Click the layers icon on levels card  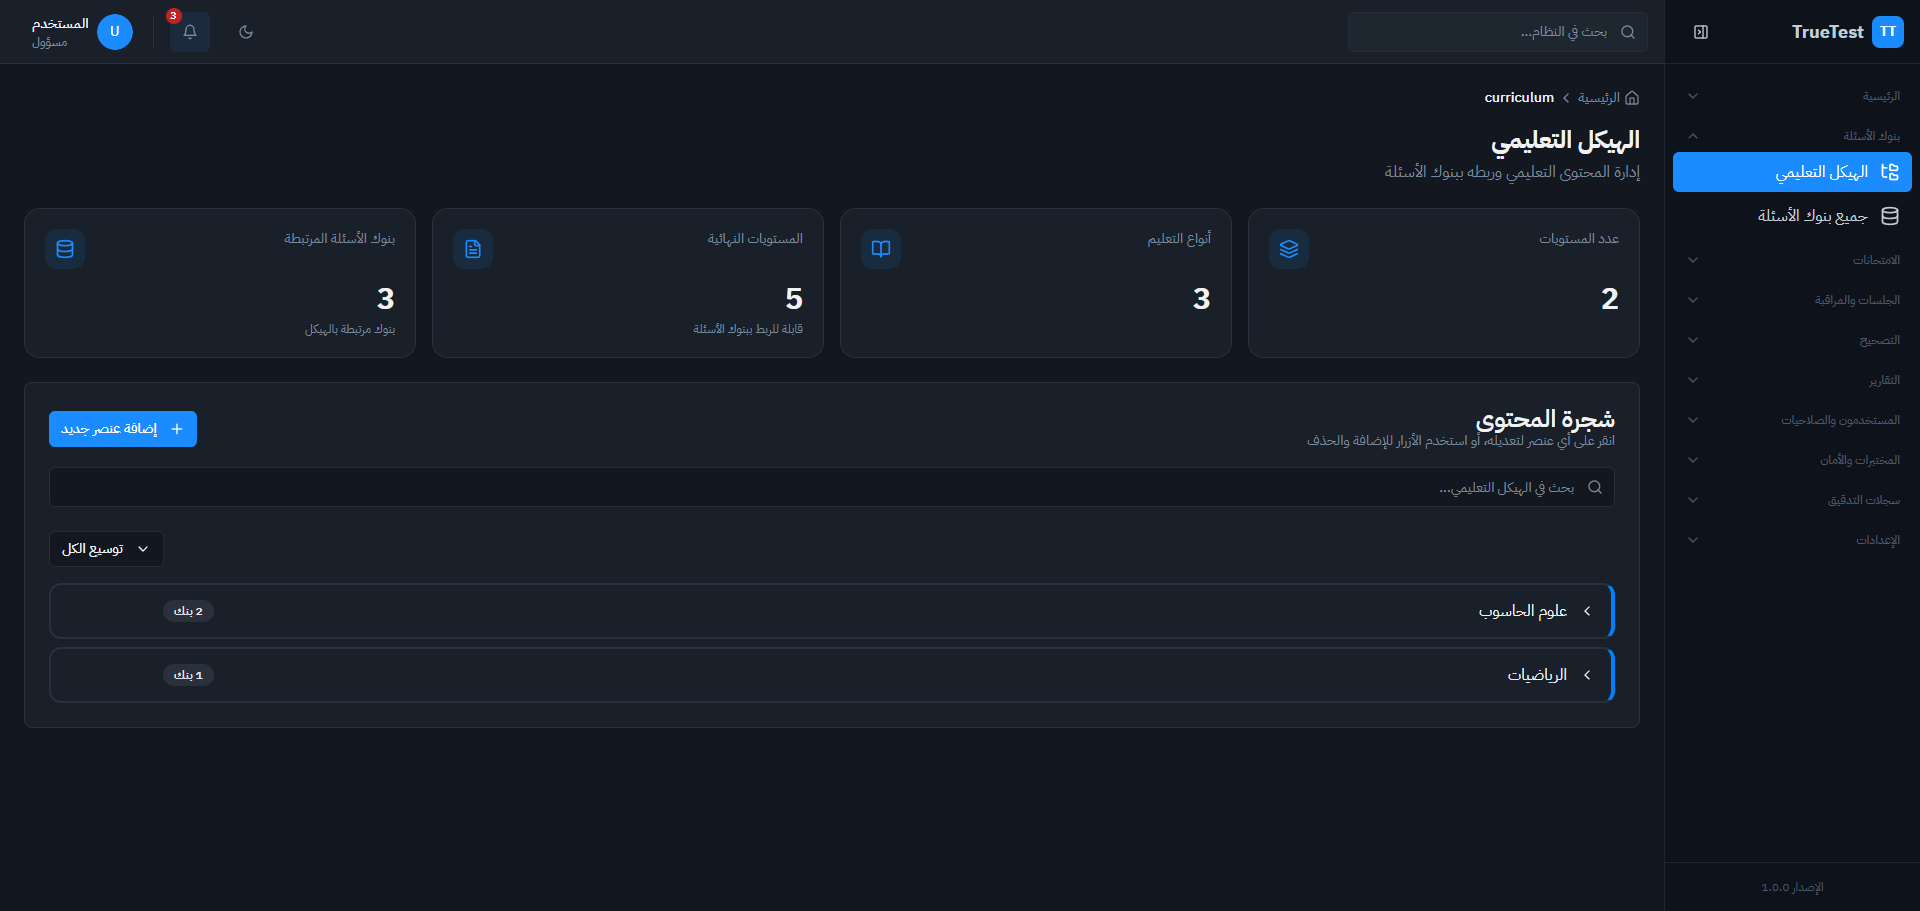1289,249
